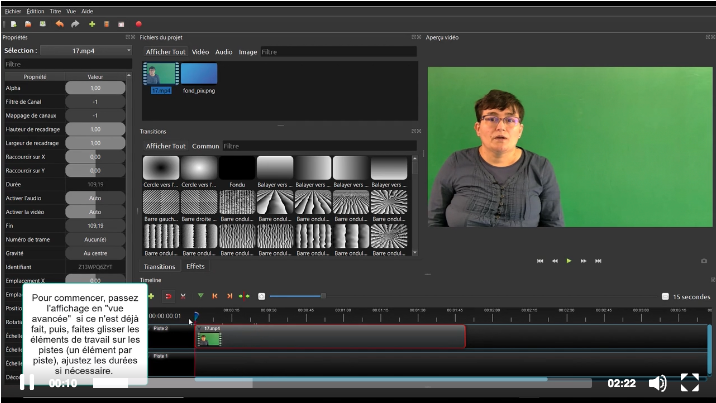Click the Alpha value slider showing 1,00

click(95, 88)
